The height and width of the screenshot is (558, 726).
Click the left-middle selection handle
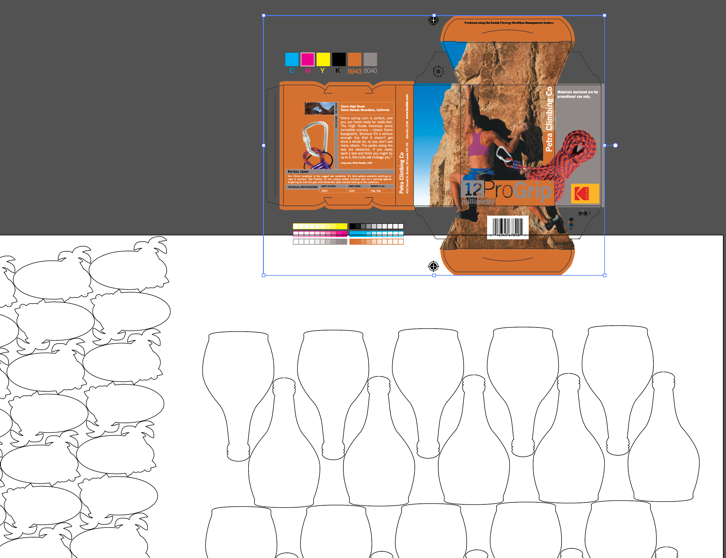click(x=264, y=145)
